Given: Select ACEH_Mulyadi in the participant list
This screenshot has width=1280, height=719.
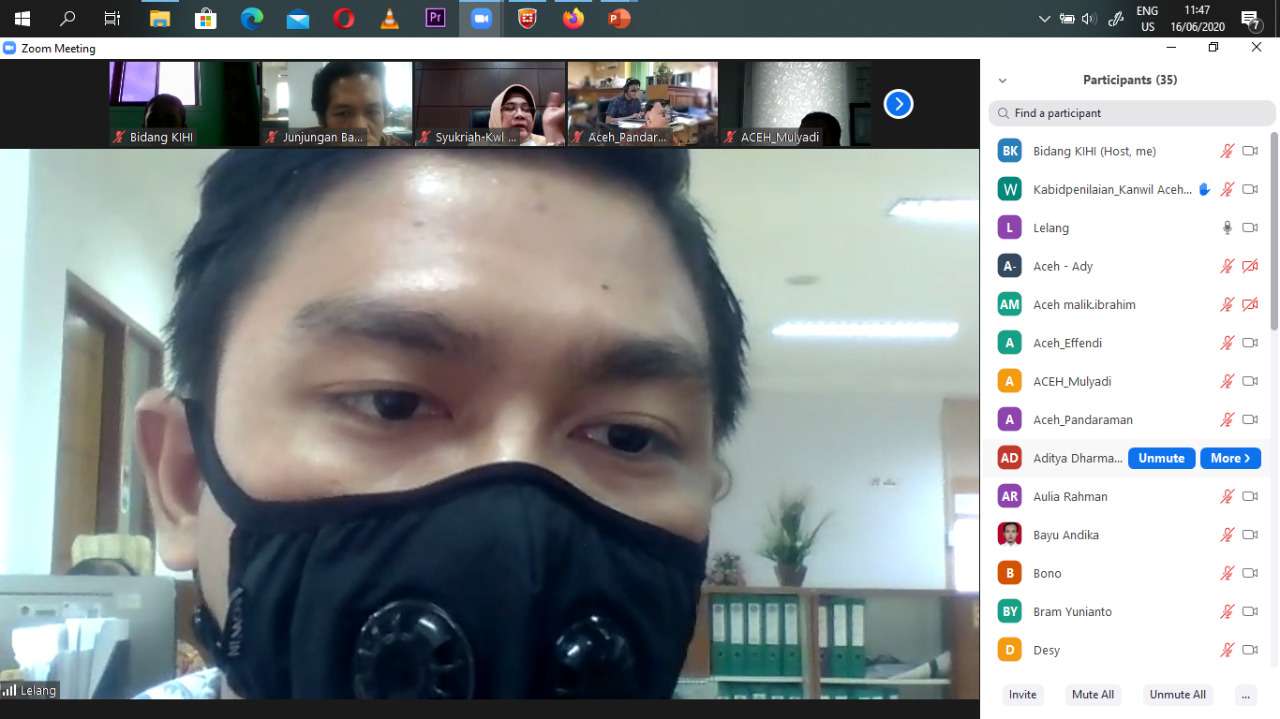Looking at the screenshot, I should (1072, 382).
